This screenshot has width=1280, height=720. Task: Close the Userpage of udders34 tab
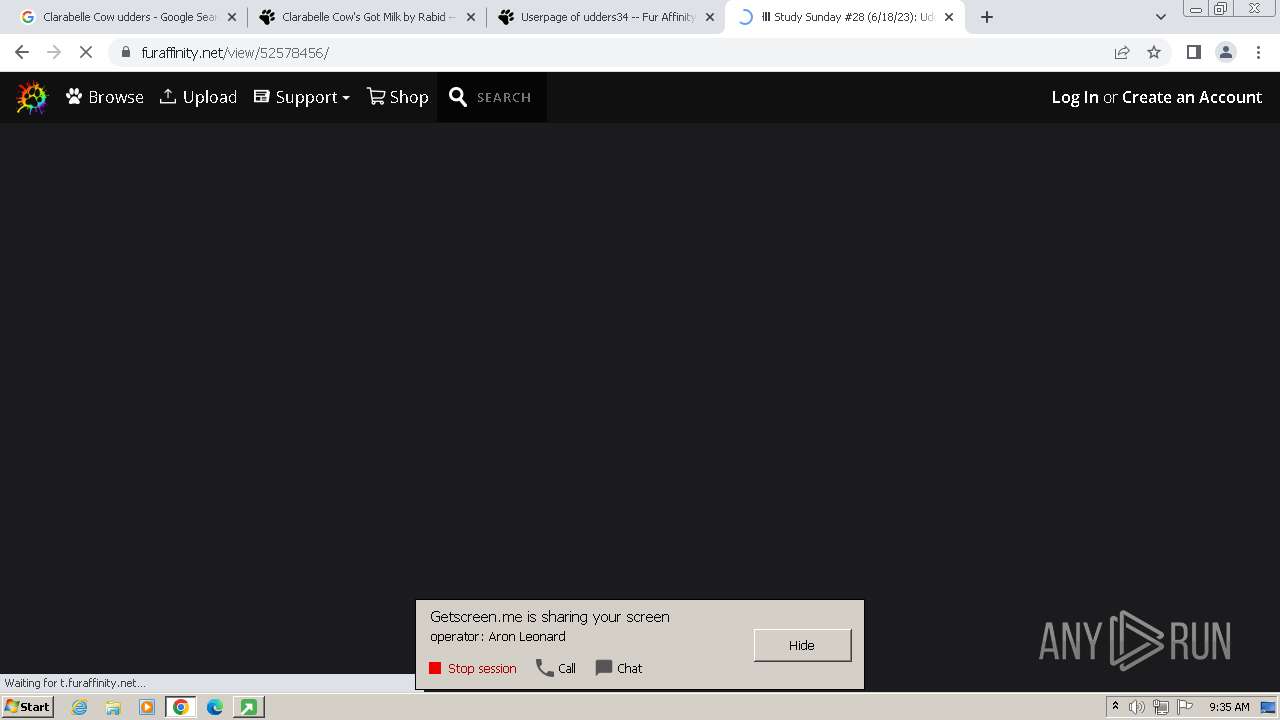tap(710, 17)
